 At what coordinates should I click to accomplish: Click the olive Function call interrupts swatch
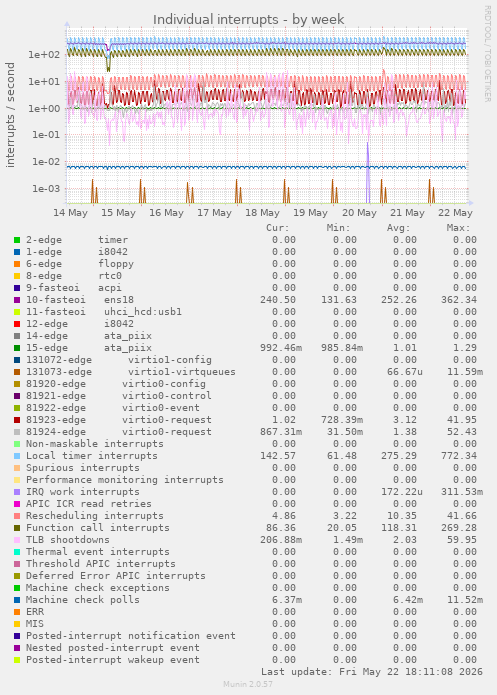[17, 528]
